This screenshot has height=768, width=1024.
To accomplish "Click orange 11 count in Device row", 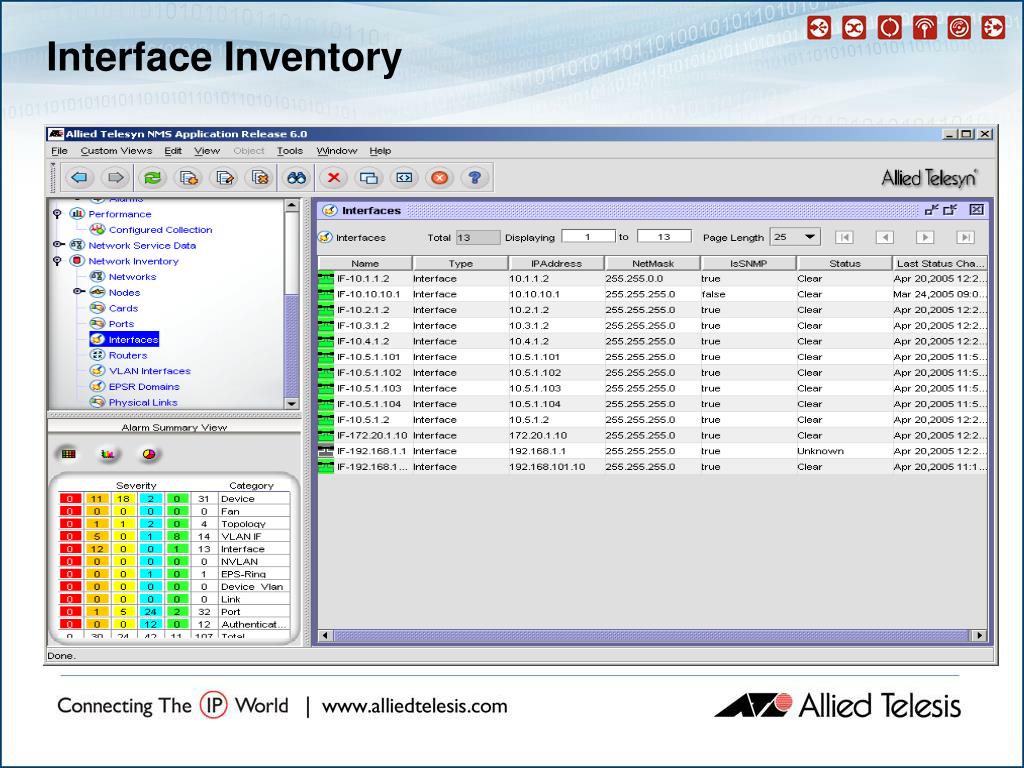I will pos(97,499).
